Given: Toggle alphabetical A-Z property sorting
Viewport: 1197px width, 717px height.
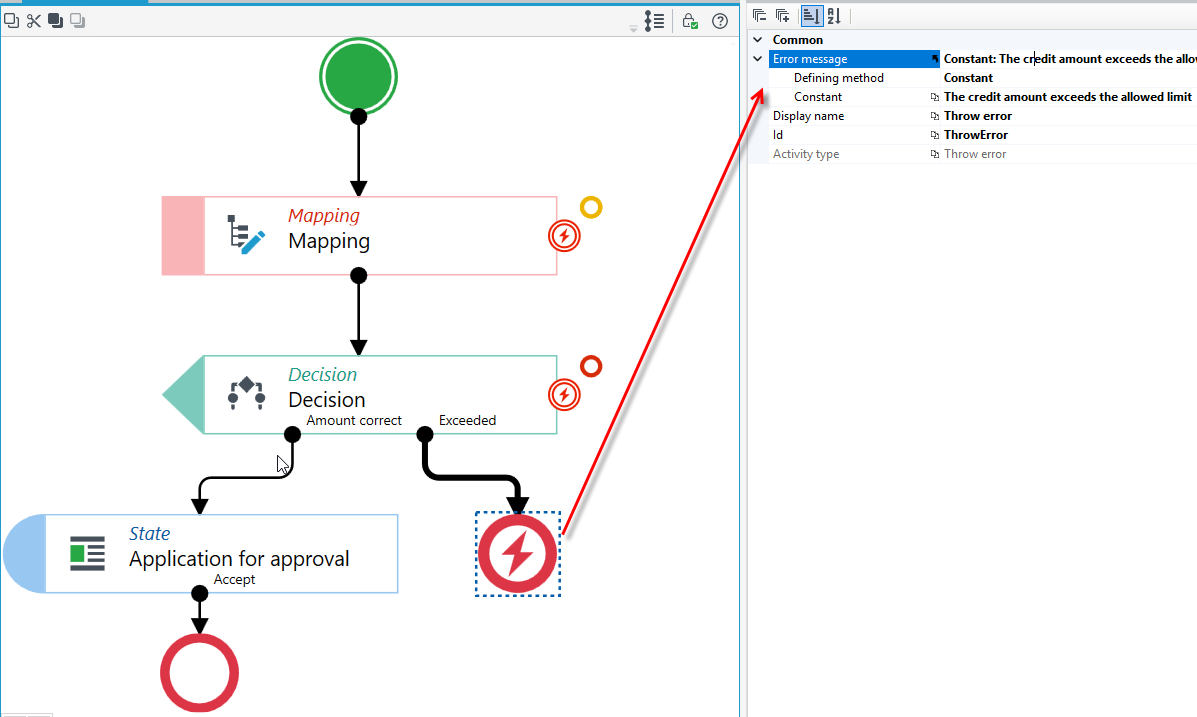Looking at the screenshot, I should pyautogui.click(x=834, y=15).
